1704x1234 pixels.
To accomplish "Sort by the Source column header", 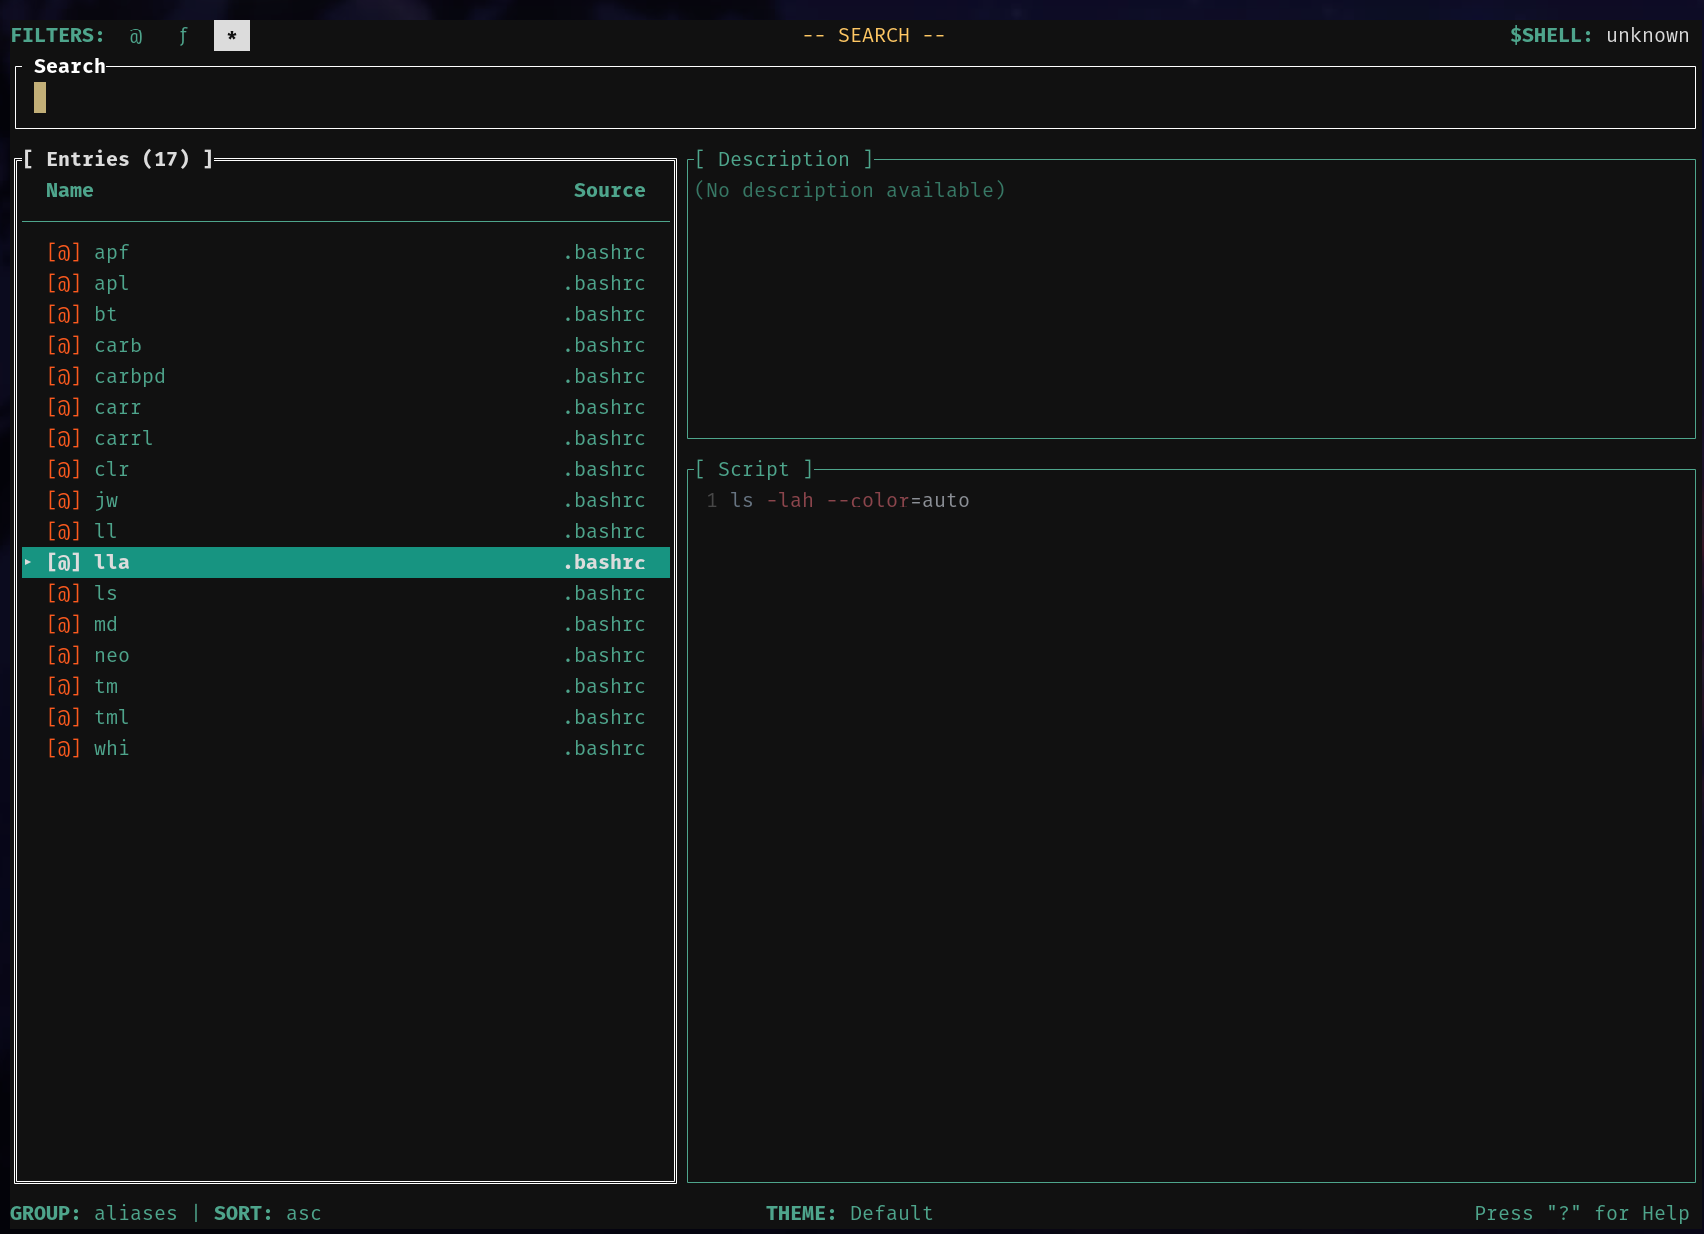I will coord(609,191).
